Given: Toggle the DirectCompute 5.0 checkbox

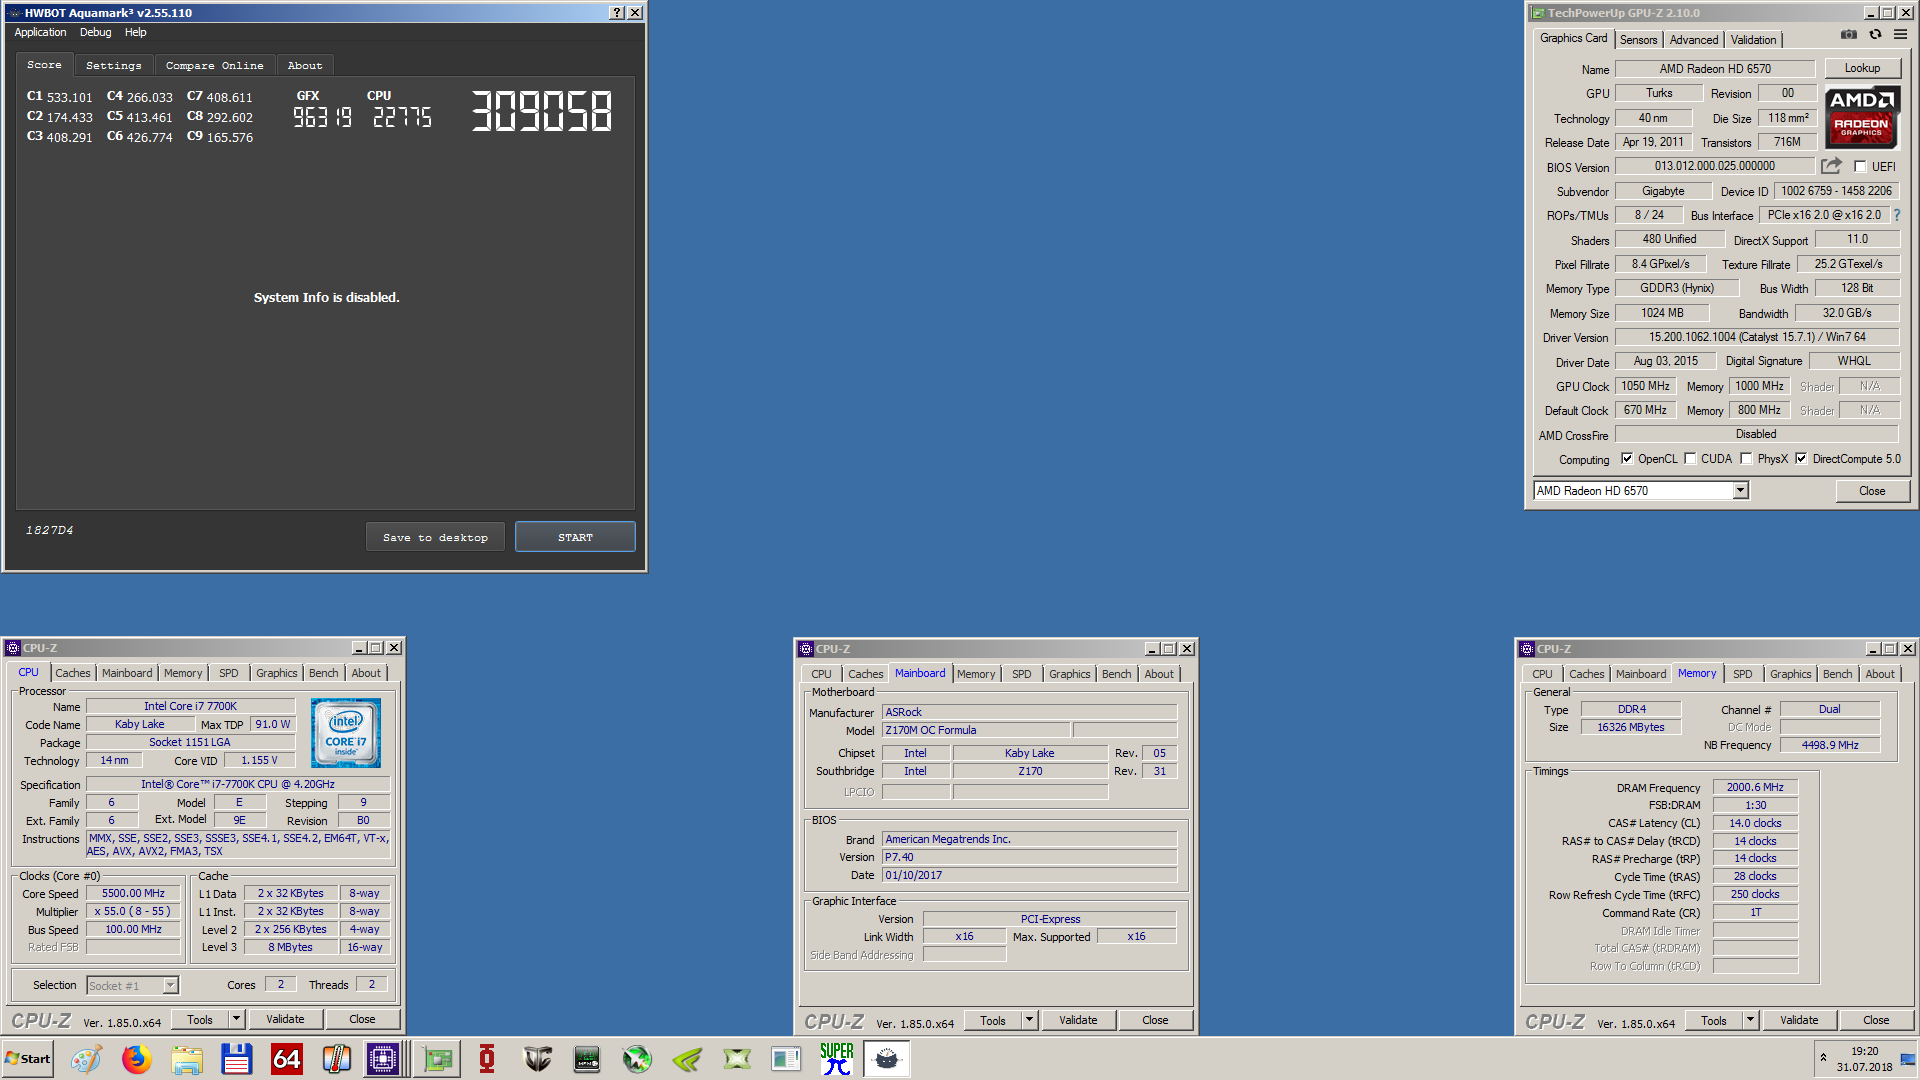Looking at the screenshot, I should [x=1801, y=459].
